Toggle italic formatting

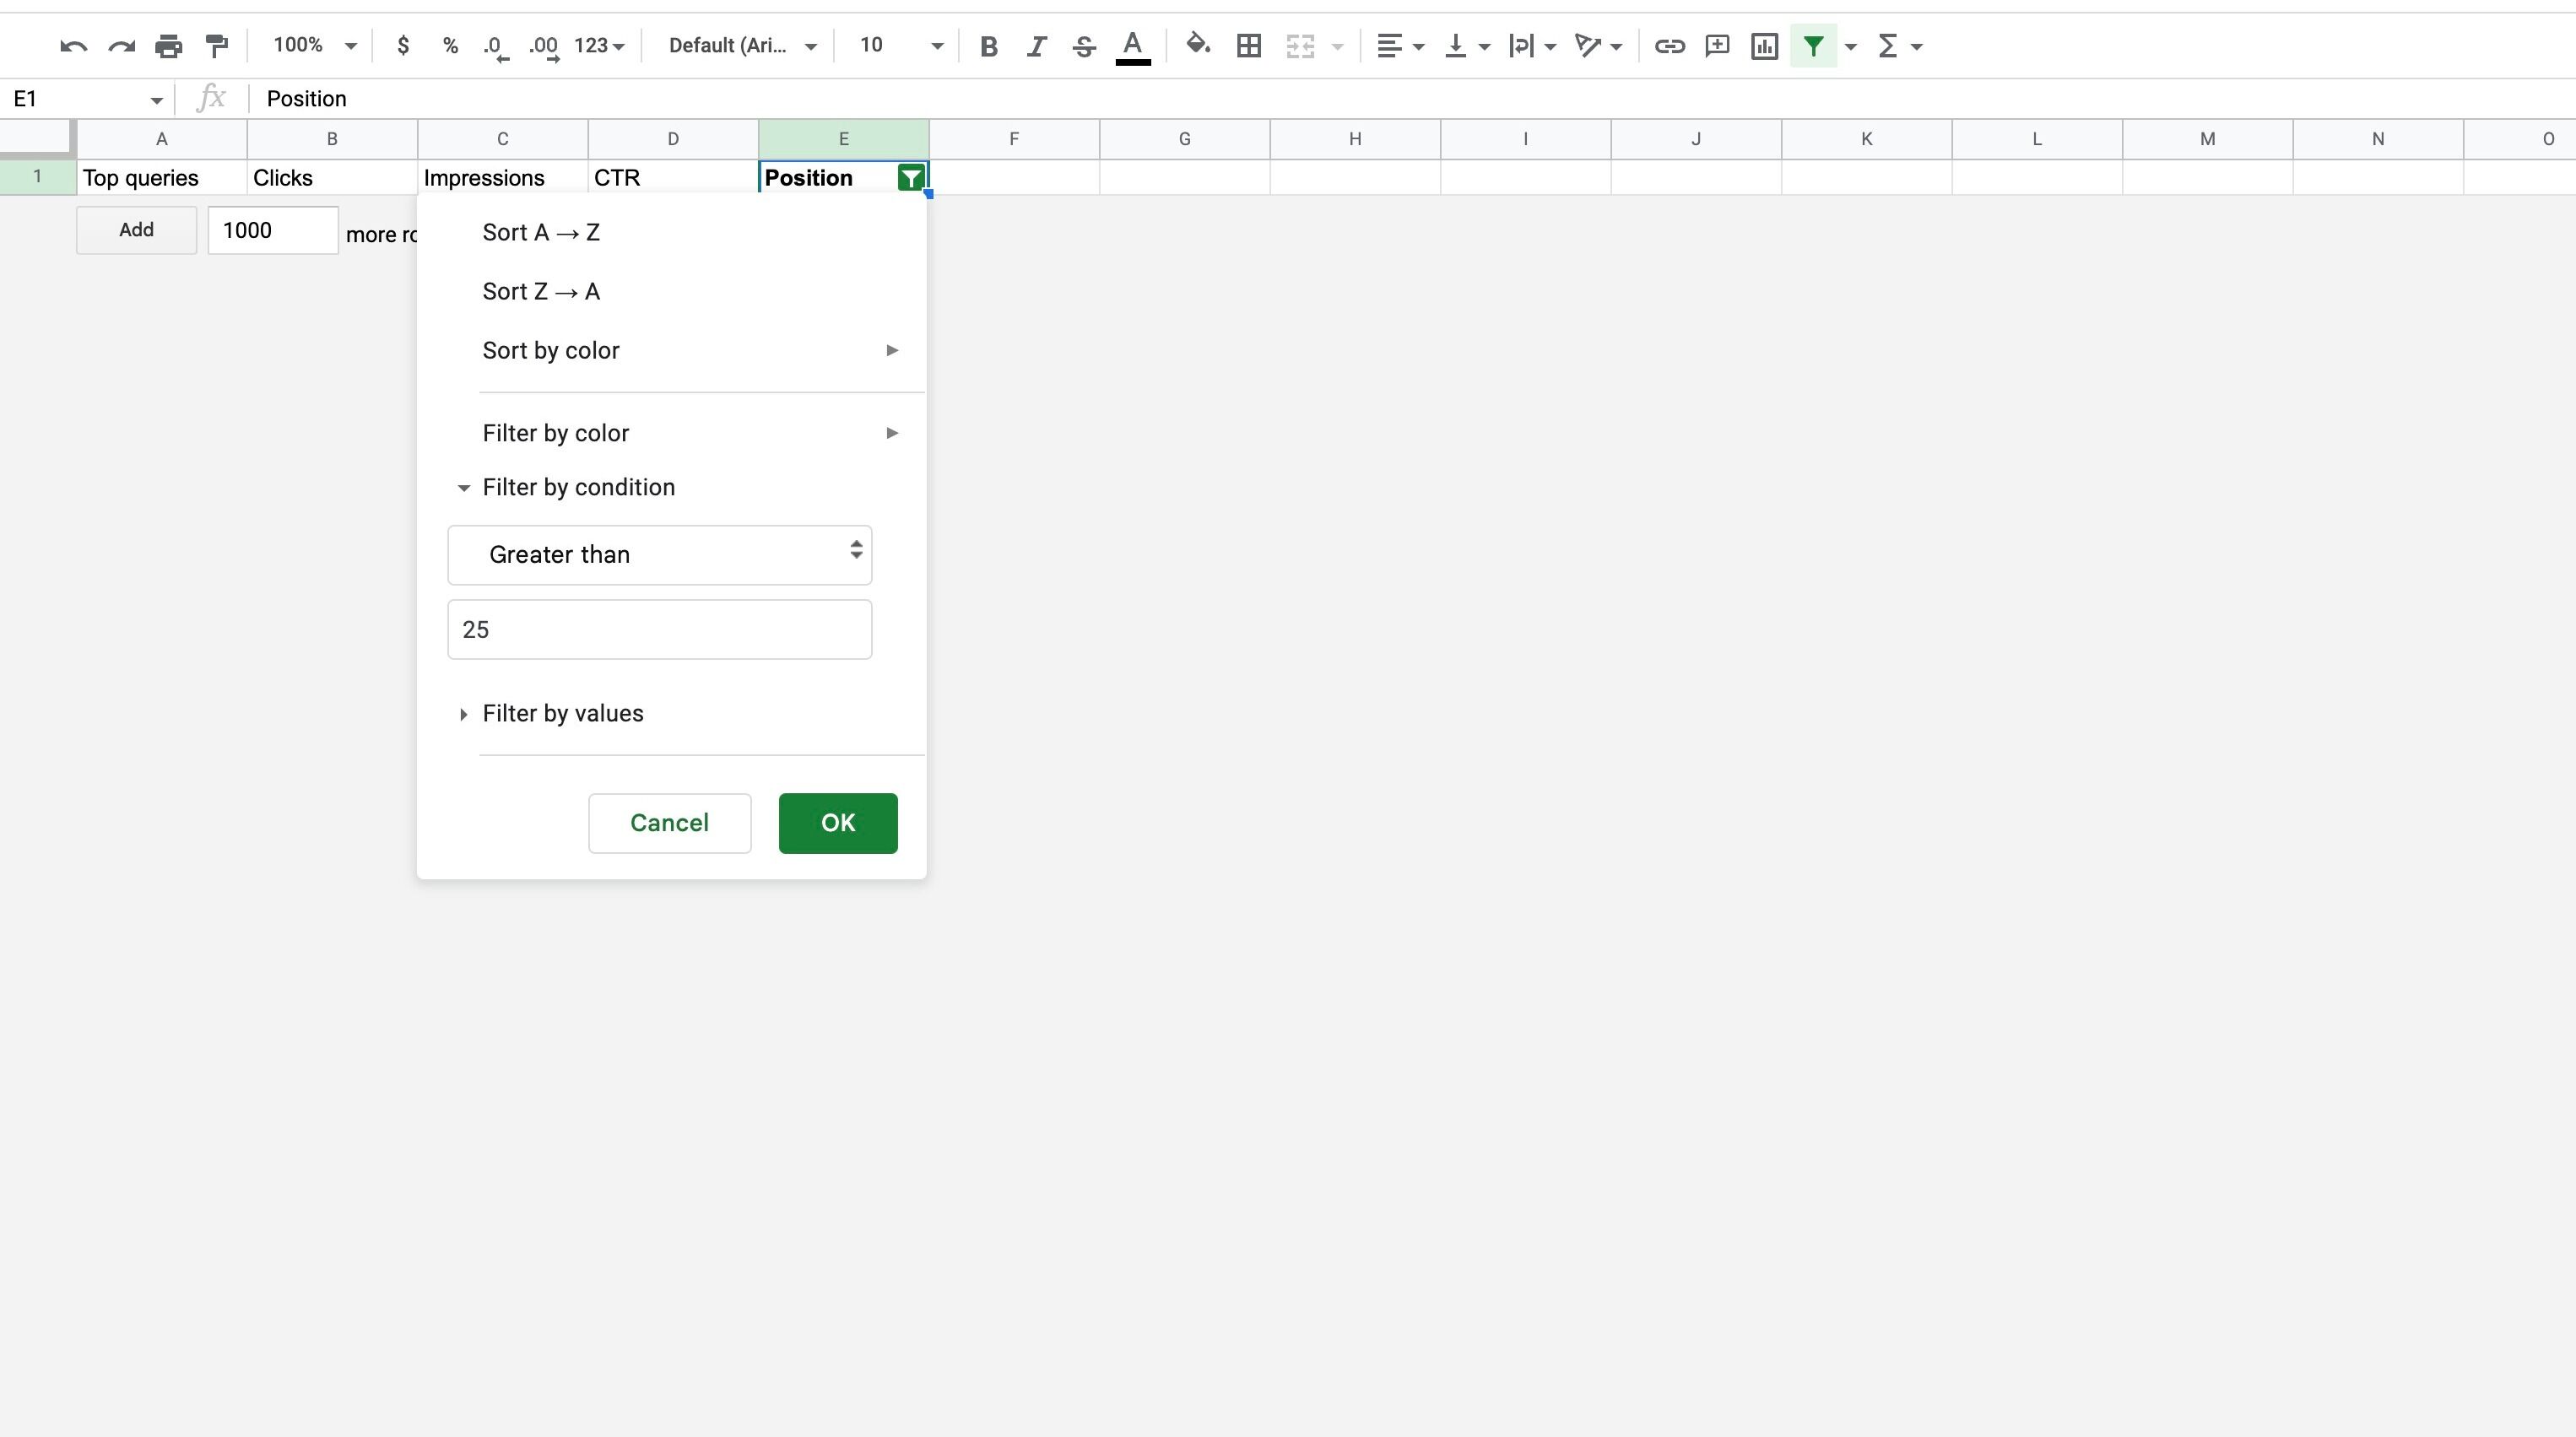click(x=1037, y=46)
